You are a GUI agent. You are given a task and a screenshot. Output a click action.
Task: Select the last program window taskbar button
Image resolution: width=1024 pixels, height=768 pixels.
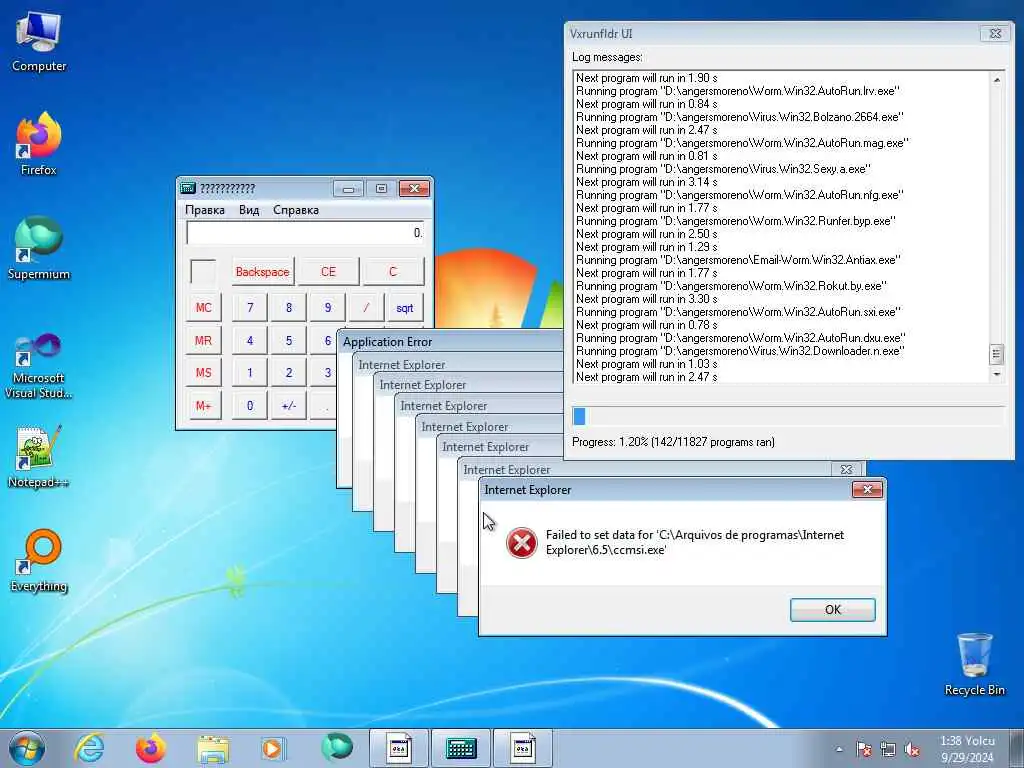[x=522, y=748]
